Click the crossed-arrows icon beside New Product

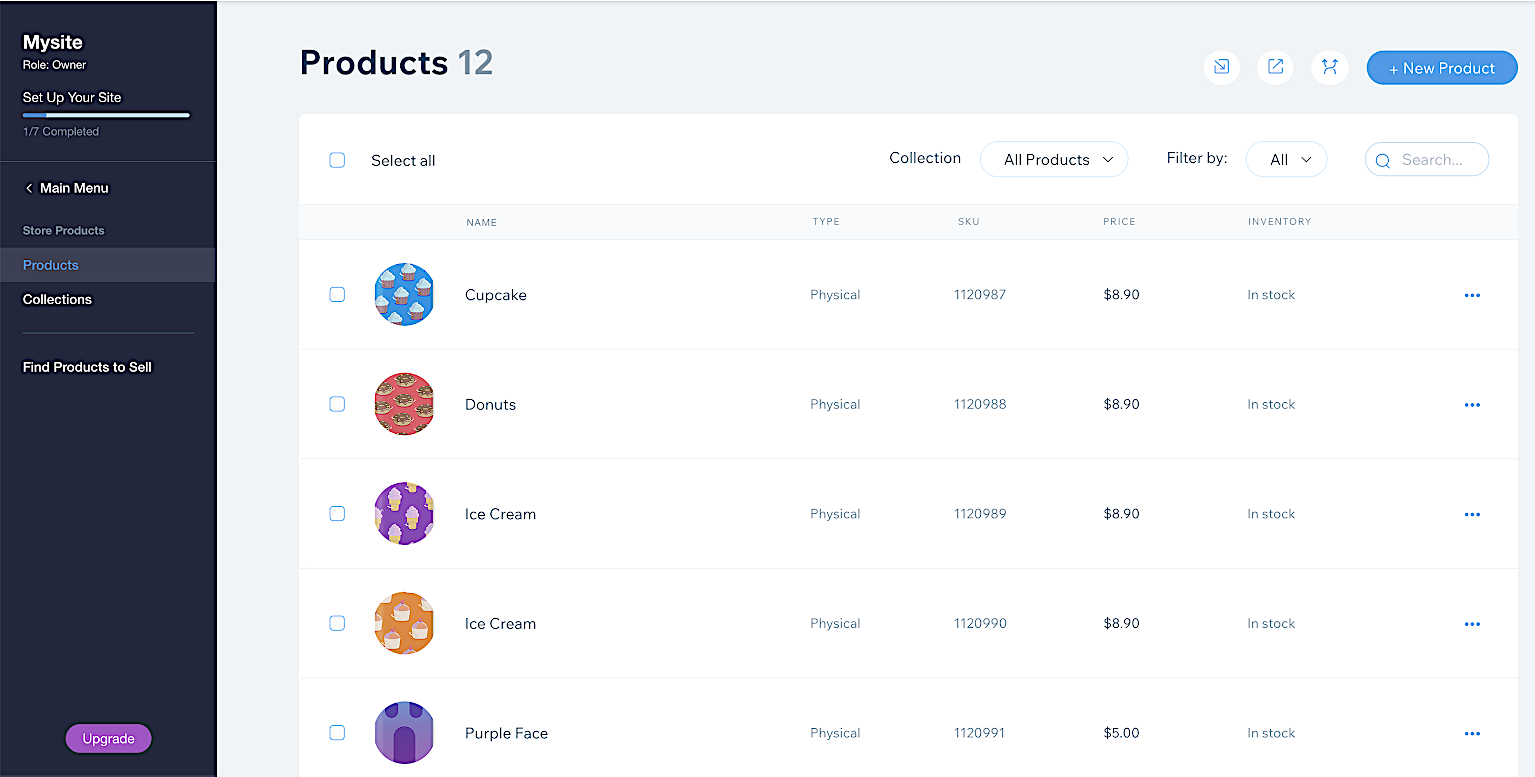[x=1329, y=67]
